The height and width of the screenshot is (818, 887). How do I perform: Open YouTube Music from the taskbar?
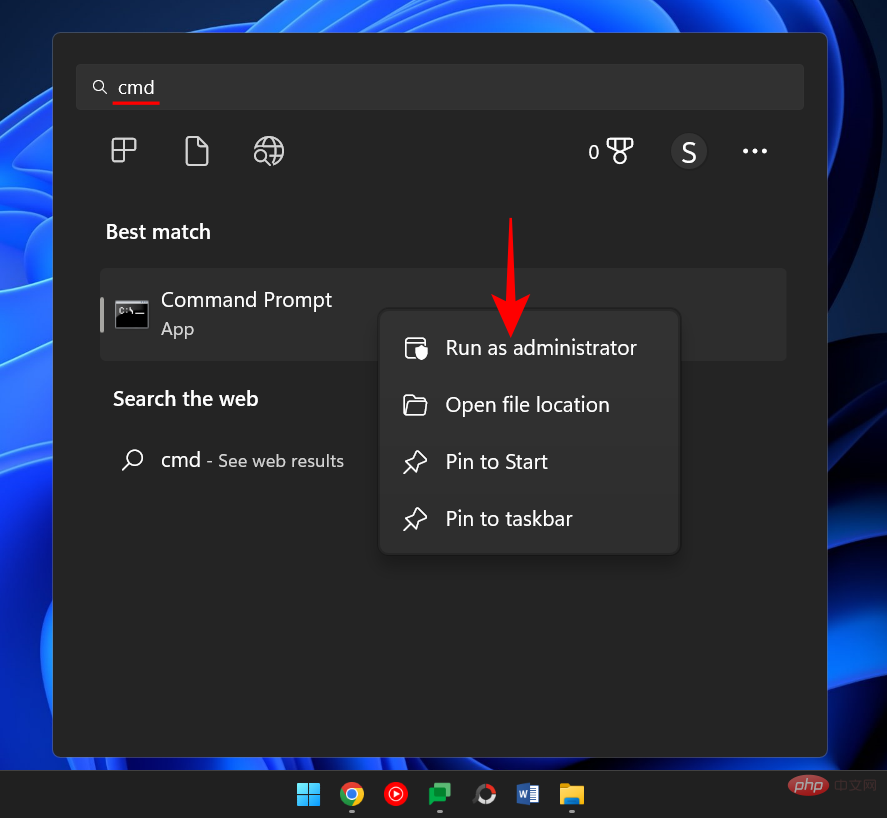coord(395,795)
